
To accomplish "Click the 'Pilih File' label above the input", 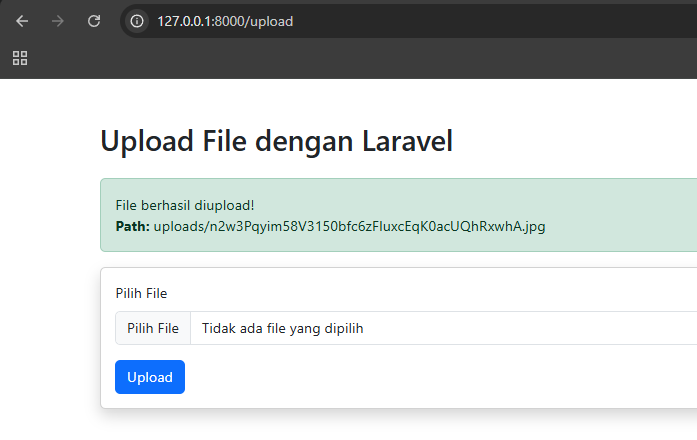I will [x=141, y=293].
